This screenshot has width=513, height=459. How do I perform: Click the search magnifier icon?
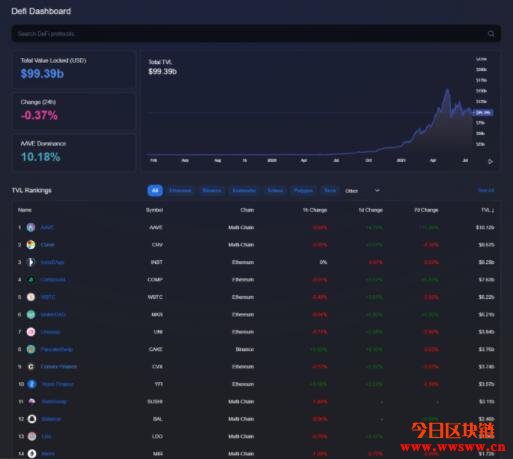click(x=491, y=34)
